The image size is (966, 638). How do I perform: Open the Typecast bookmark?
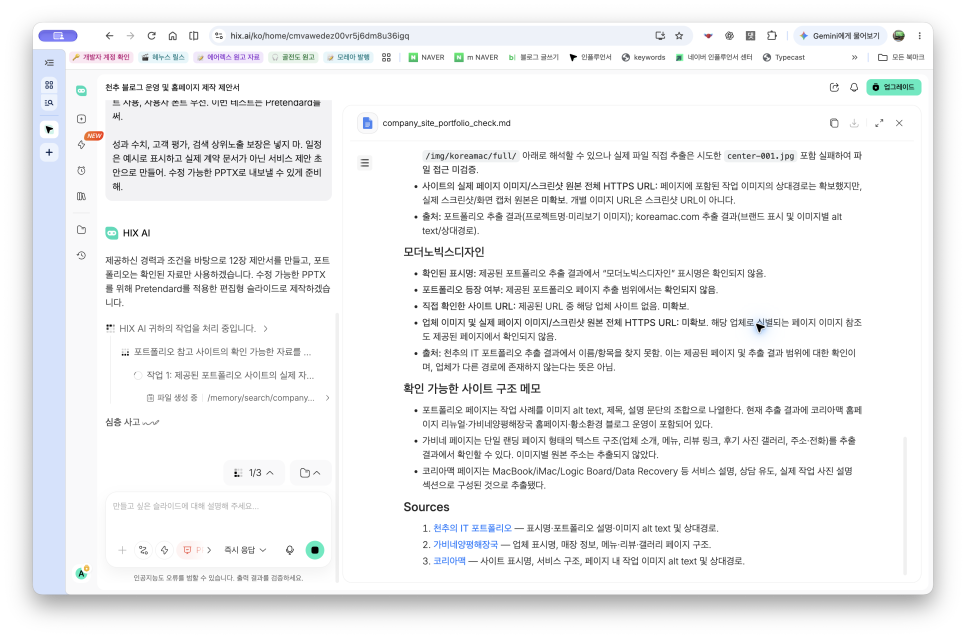pyautogui.click(x=784, y=57)
